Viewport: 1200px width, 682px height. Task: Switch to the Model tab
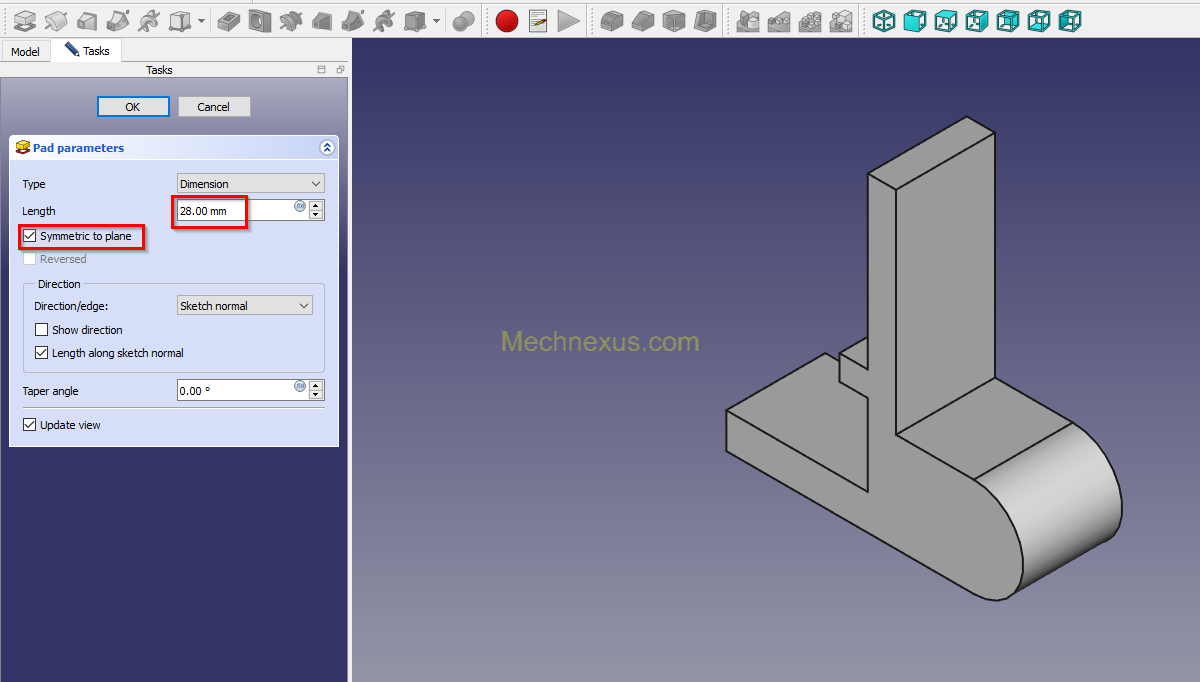(x=25, y=51)
